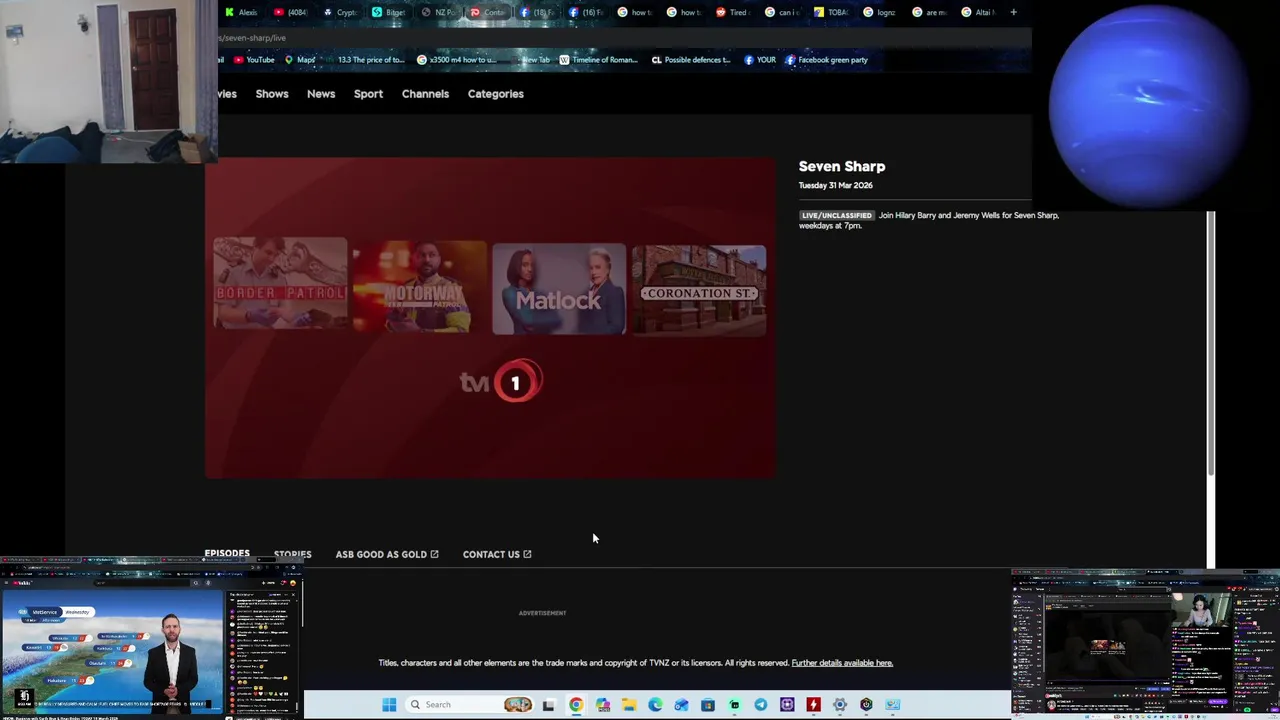Switch to Chrome in the taskbar

click(576, 705)
